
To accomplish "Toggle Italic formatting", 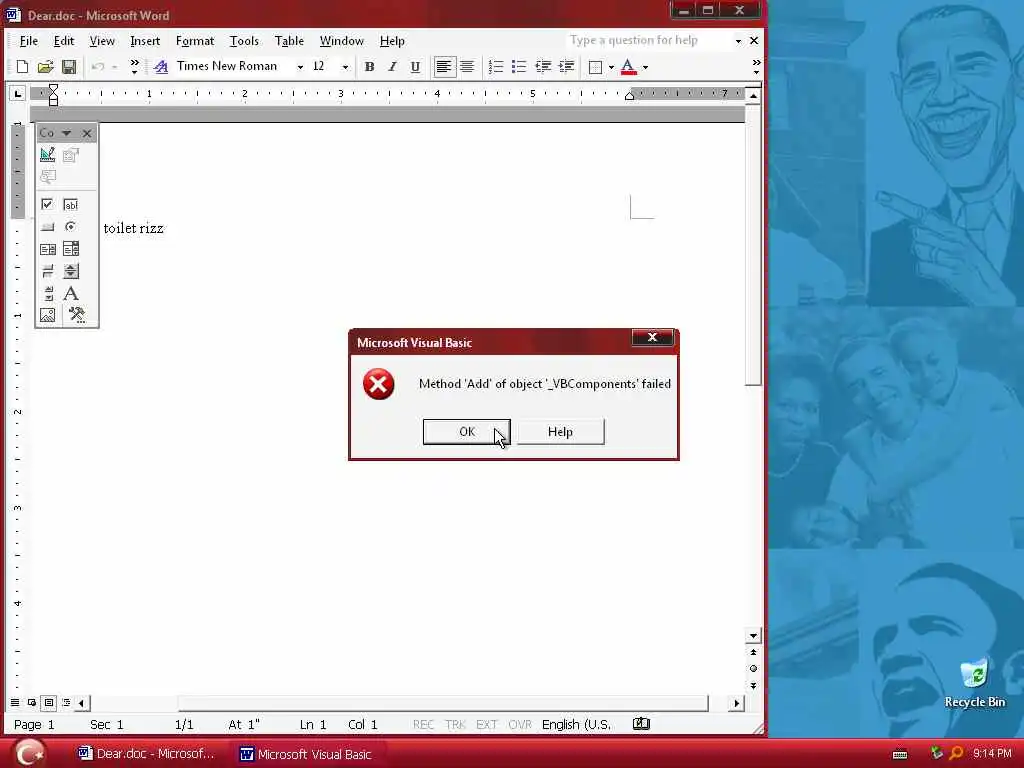I will pyautogui.click(x=392, y=67).
